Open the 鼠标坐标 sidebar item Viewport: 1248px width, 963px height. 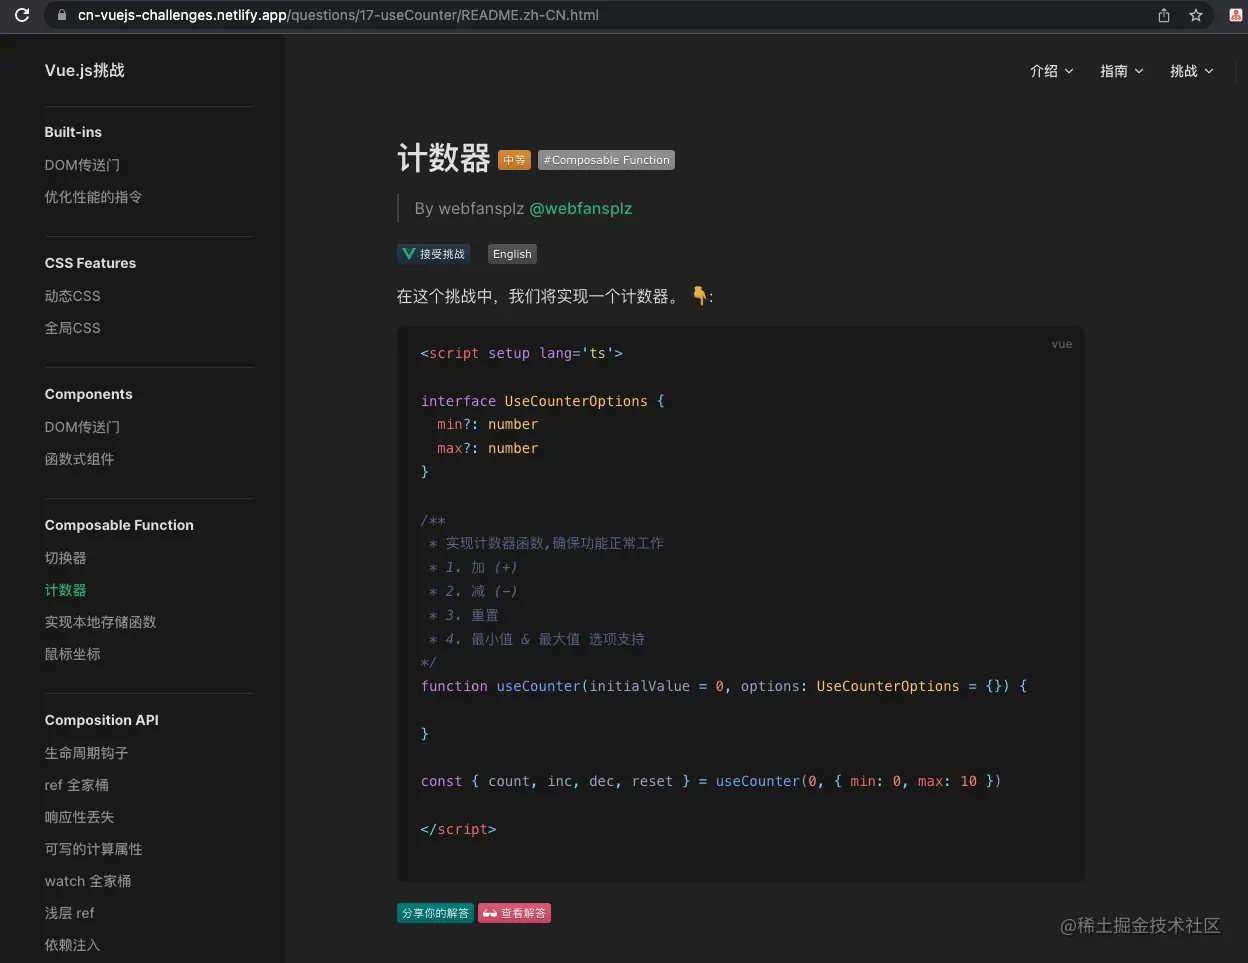(72, 654)
